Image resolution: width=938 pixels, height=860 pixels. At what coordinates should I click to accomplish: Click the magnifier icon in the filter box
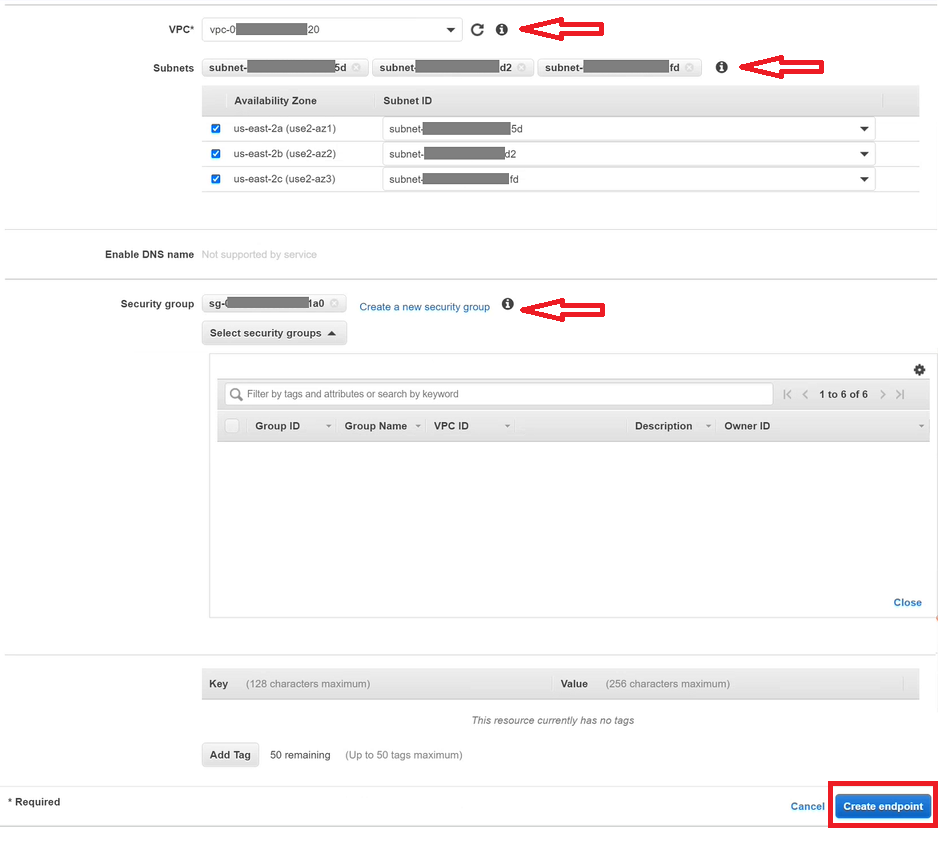pyautogui.click(x=234, y=394)
